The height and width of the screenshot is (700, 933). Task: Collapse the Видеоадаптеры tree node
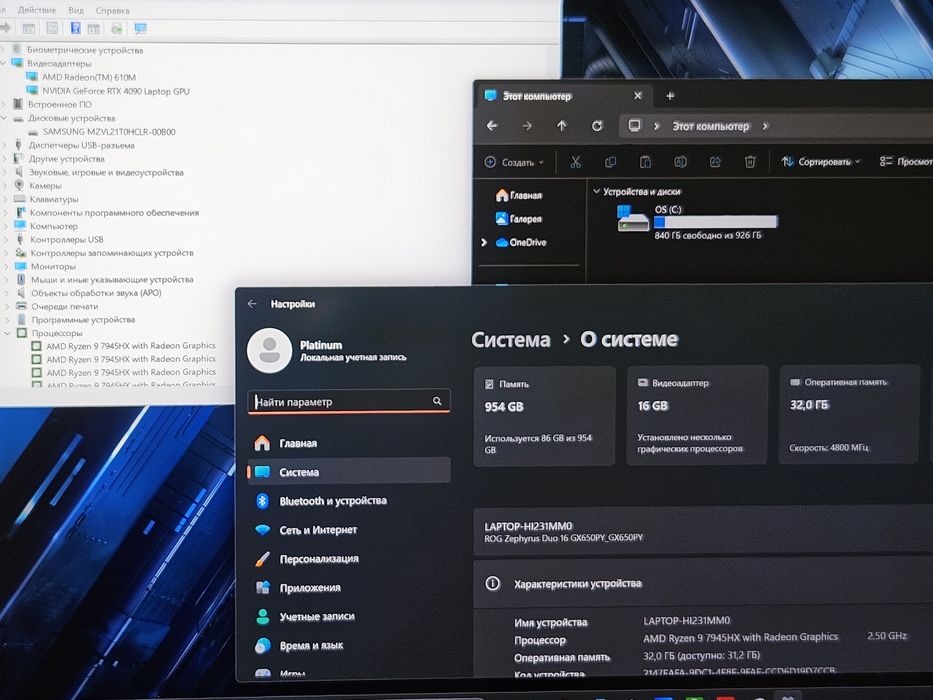pyautogui.click(x=4, y=63)
